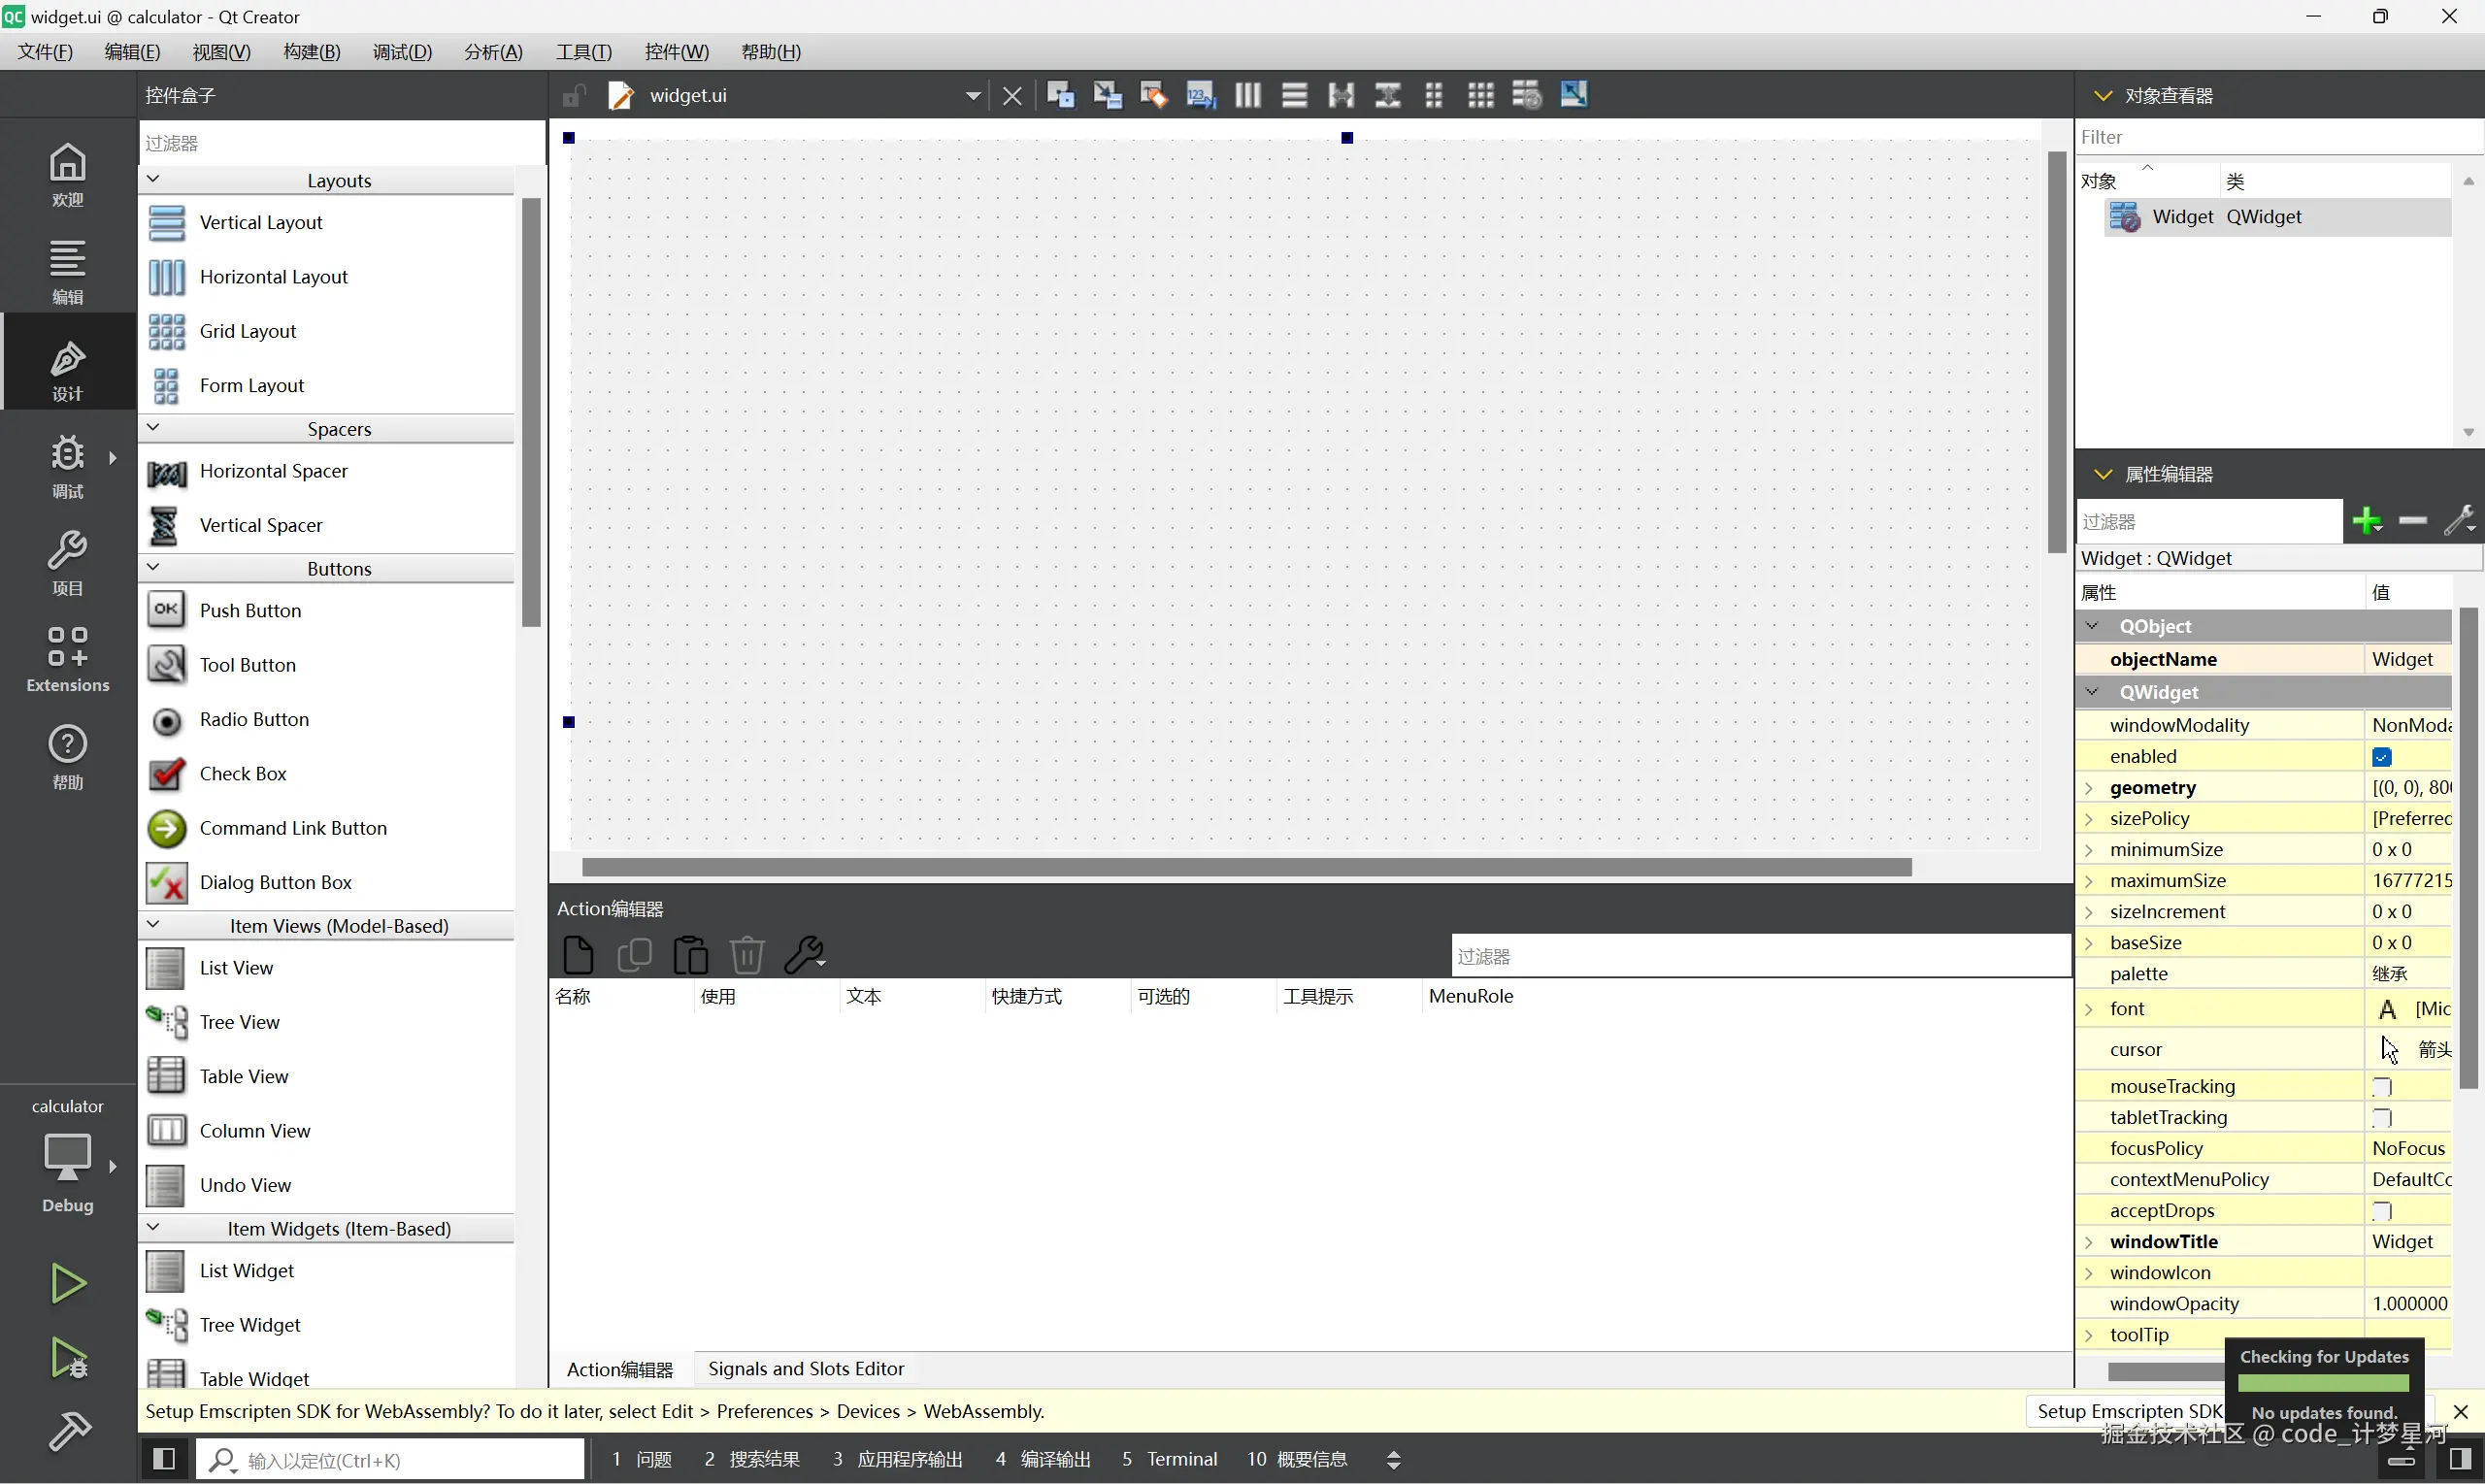
Task: Open the widget.ui file dropdown
Action: pos(972,96)
